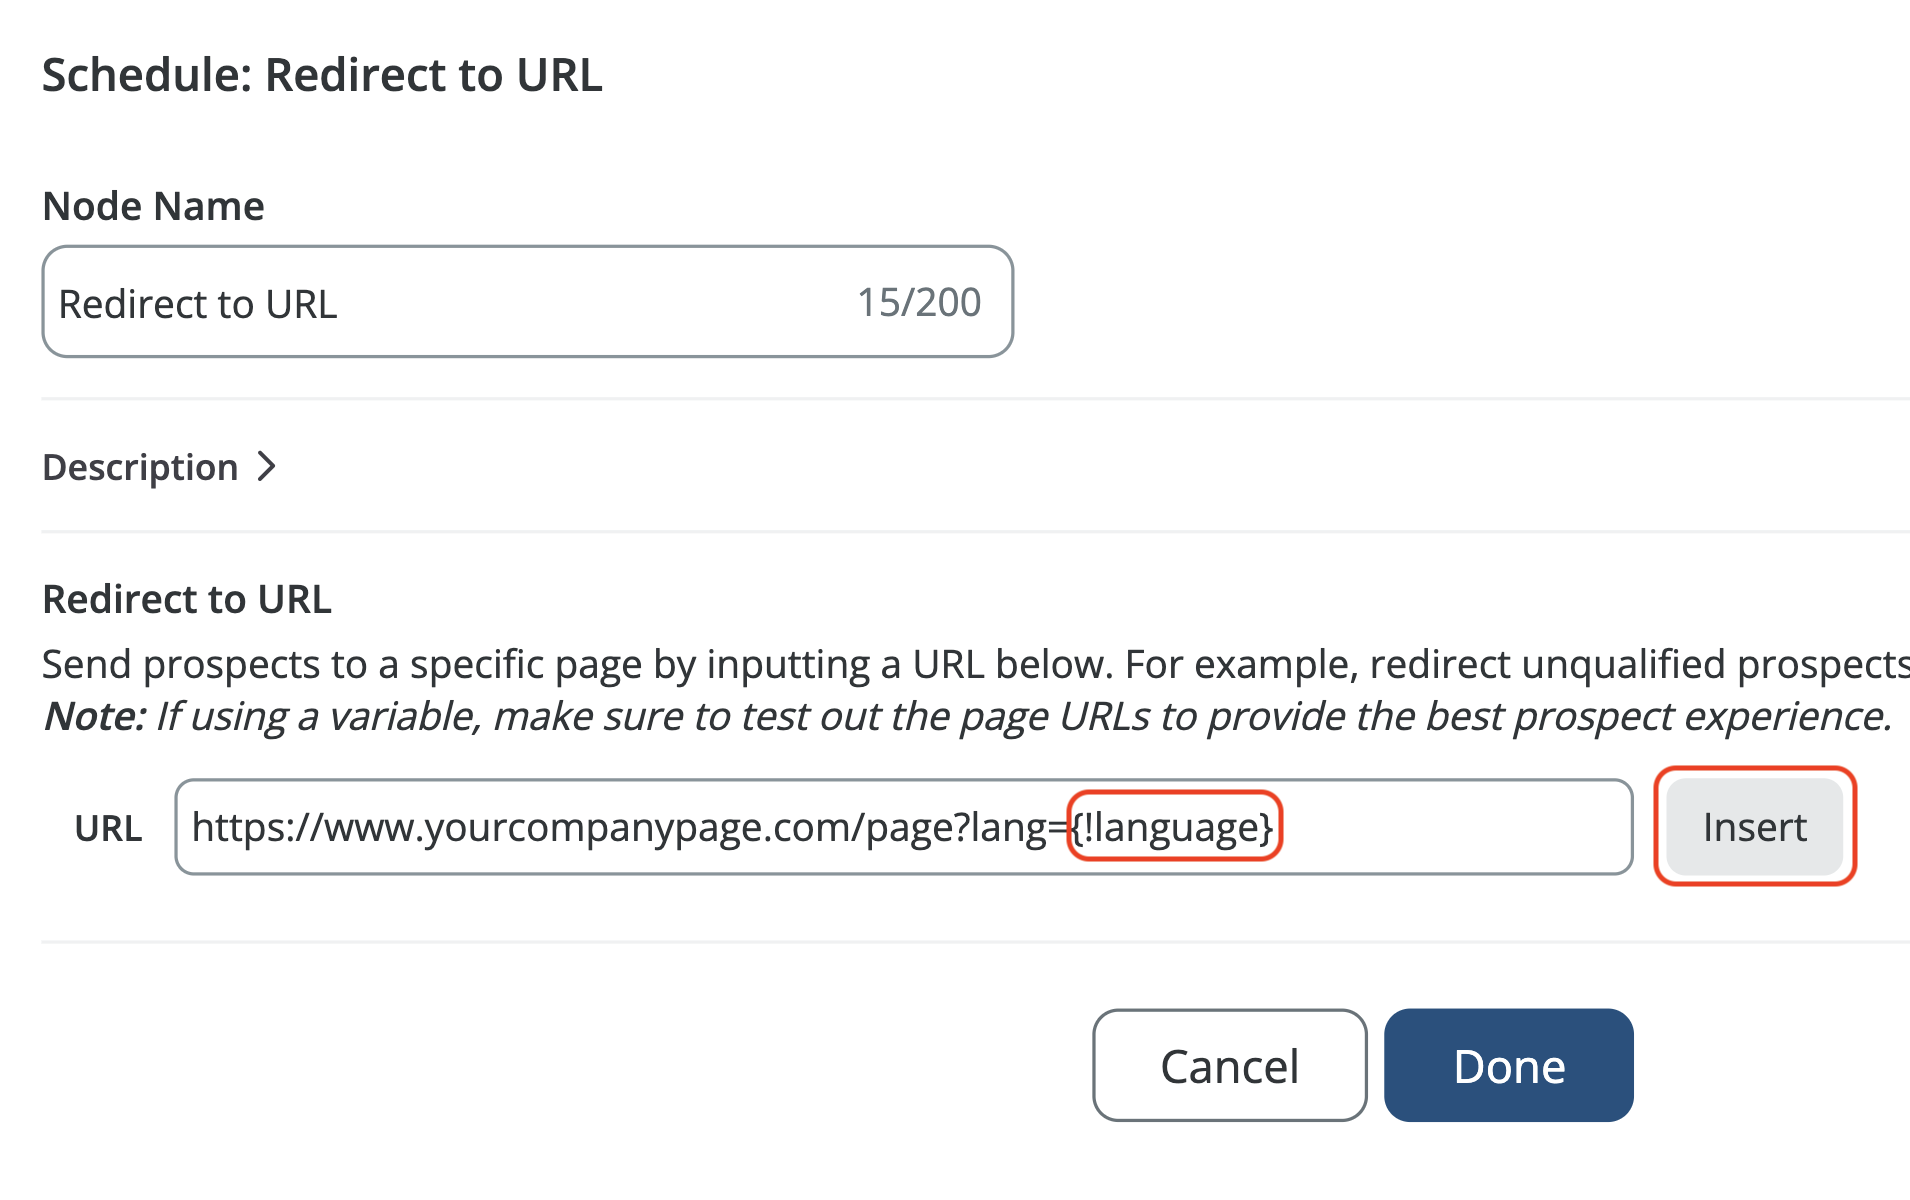
Task: Place cursor on 'Redirect to URL' node name text
Action: (198, 304)
